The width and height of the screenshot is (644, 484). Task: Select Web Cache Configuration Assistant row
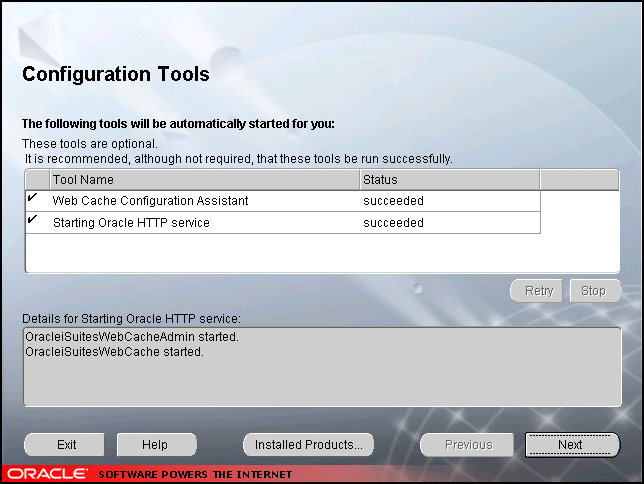tap(283, 201)
